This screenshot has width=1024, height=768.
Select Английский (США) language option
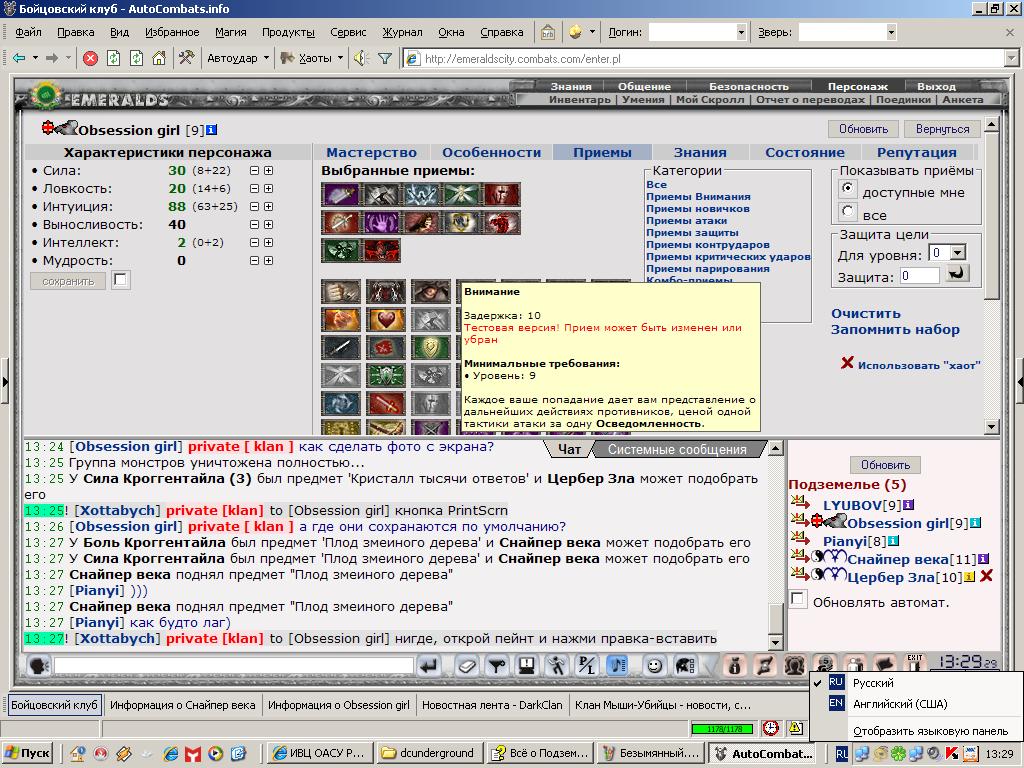tap(899, 704)
